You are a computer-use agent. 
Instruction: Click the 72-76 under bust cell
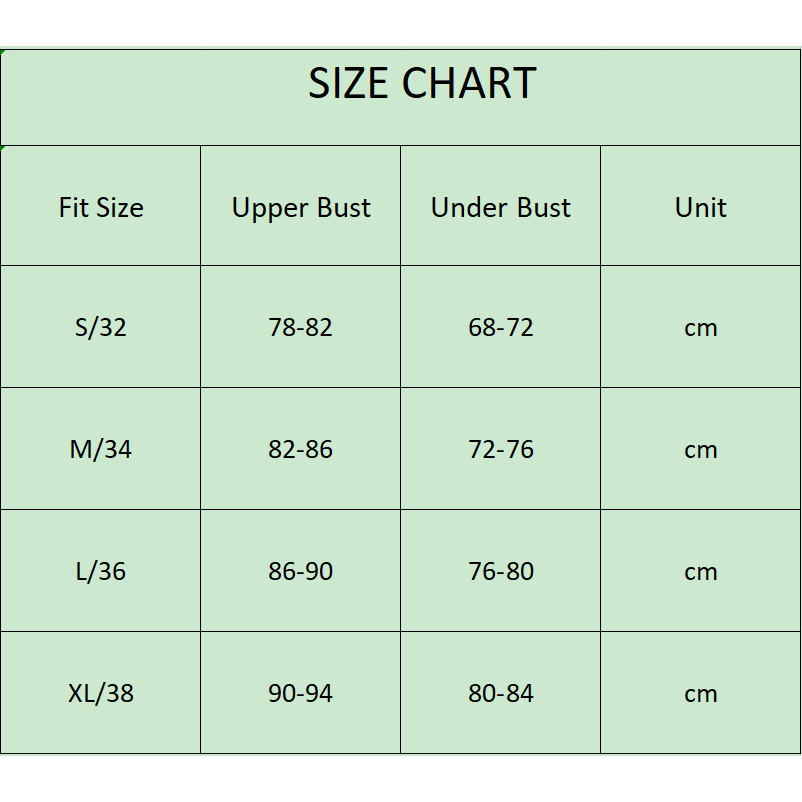click(501, 449)
